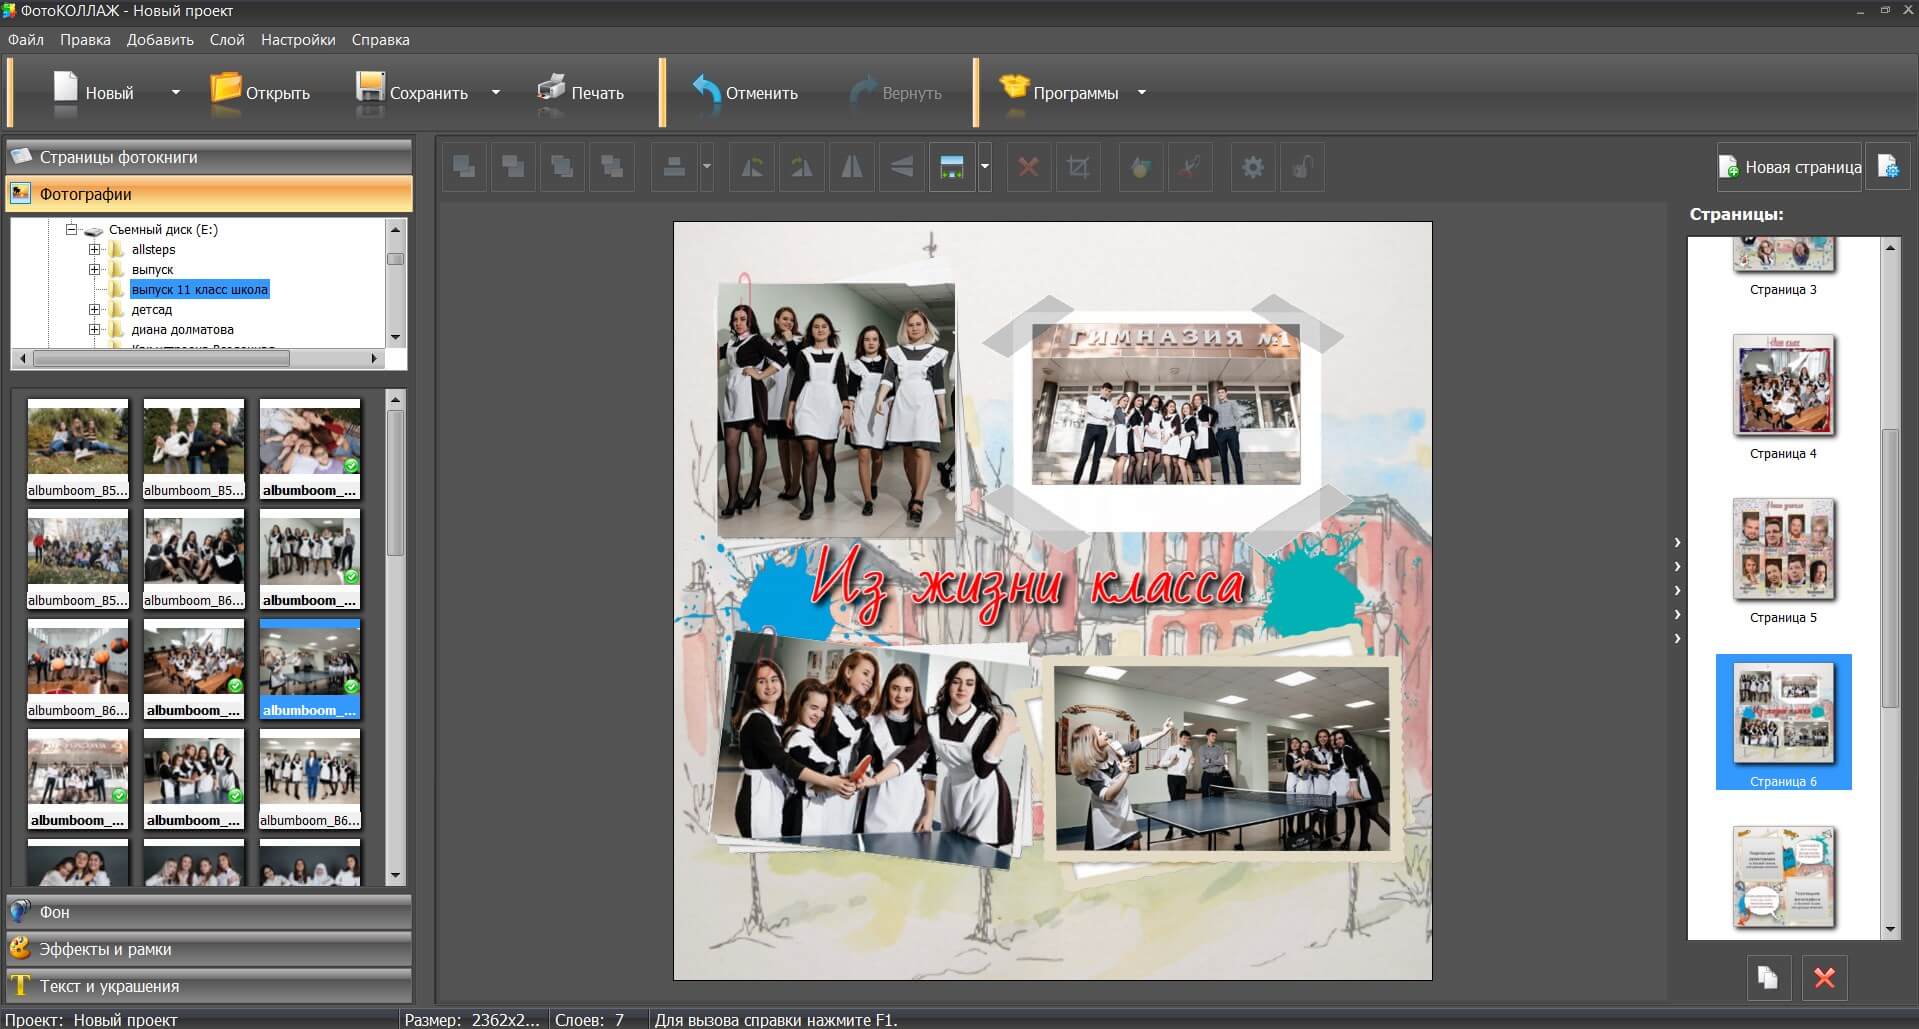This screenshot has height=1029, width=1919.
Task: Open the align tool dropdown arrow
Action: pyautogui.click(x=707, y=167)
